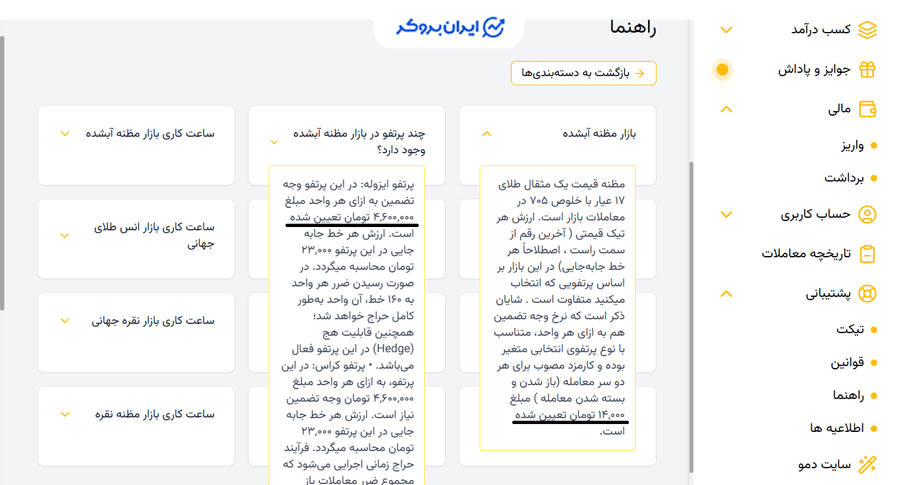Open the تاریخچه معاملات link
Viewport: 900px width, 485px height.
(x=806, y=254)
